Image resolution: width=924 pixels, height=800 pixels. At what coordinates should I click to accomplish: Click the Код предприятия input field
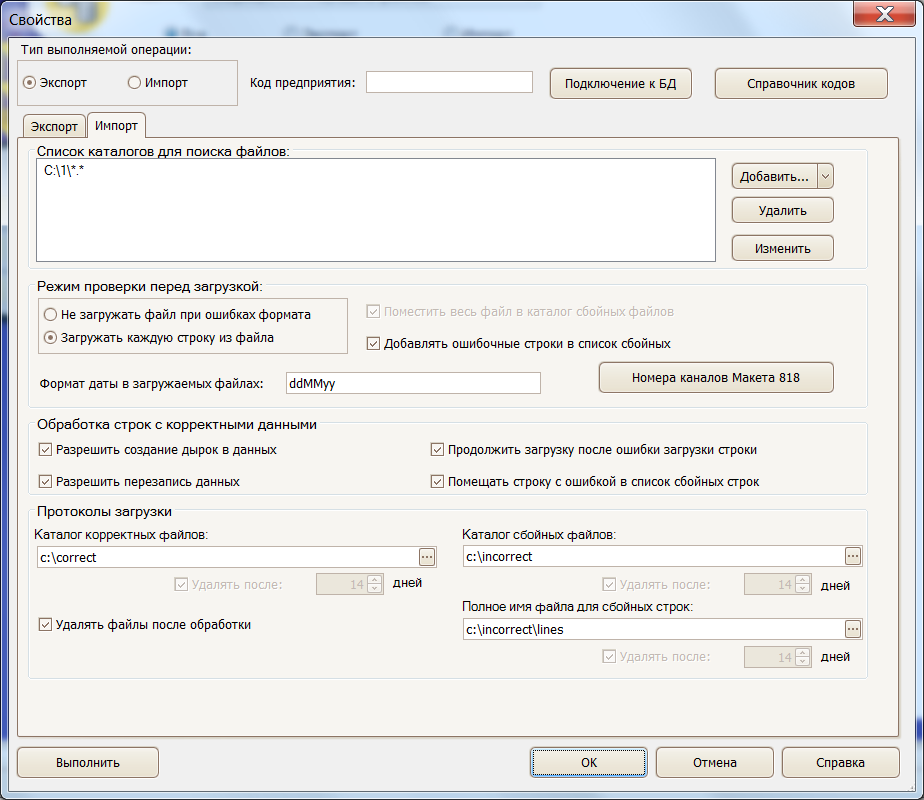point(449,81)
